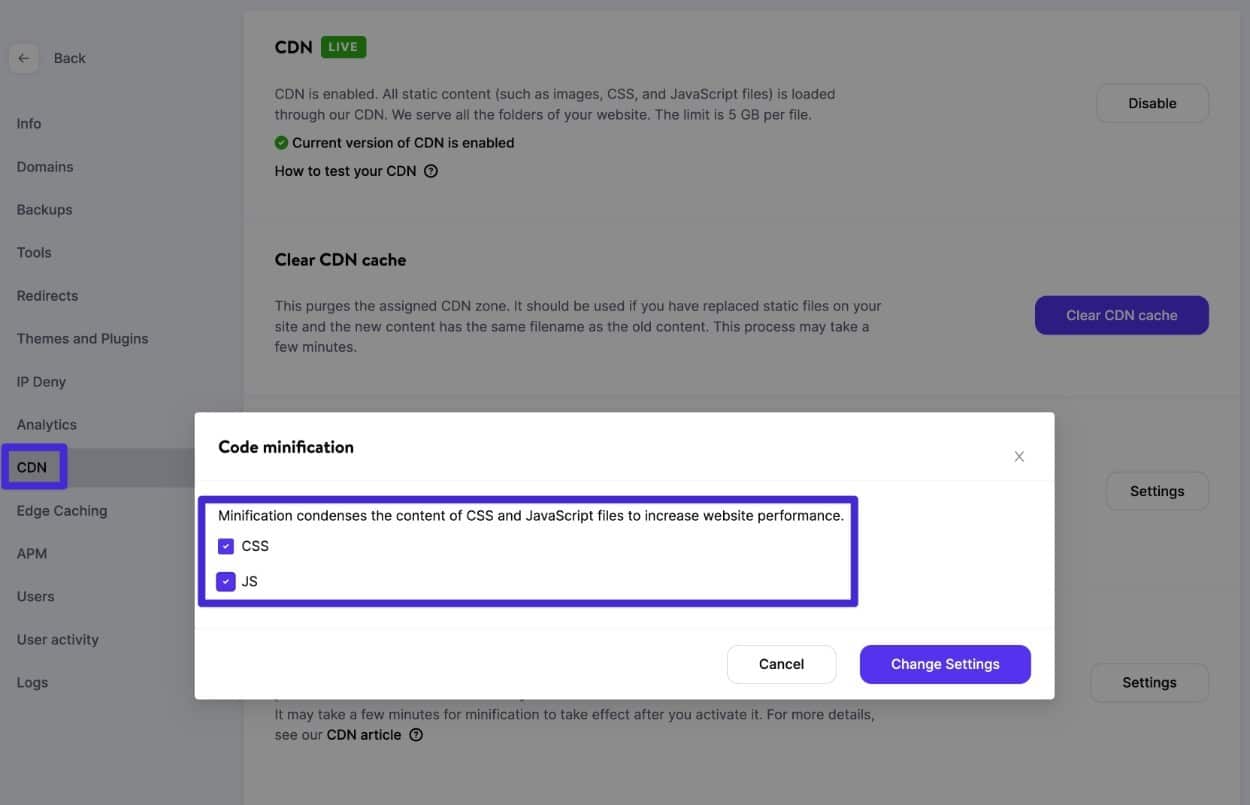This screenshot has width=1250, height=805.
Task: Select Edge Caching from the sidebar
Action: (x=62, y=510)
